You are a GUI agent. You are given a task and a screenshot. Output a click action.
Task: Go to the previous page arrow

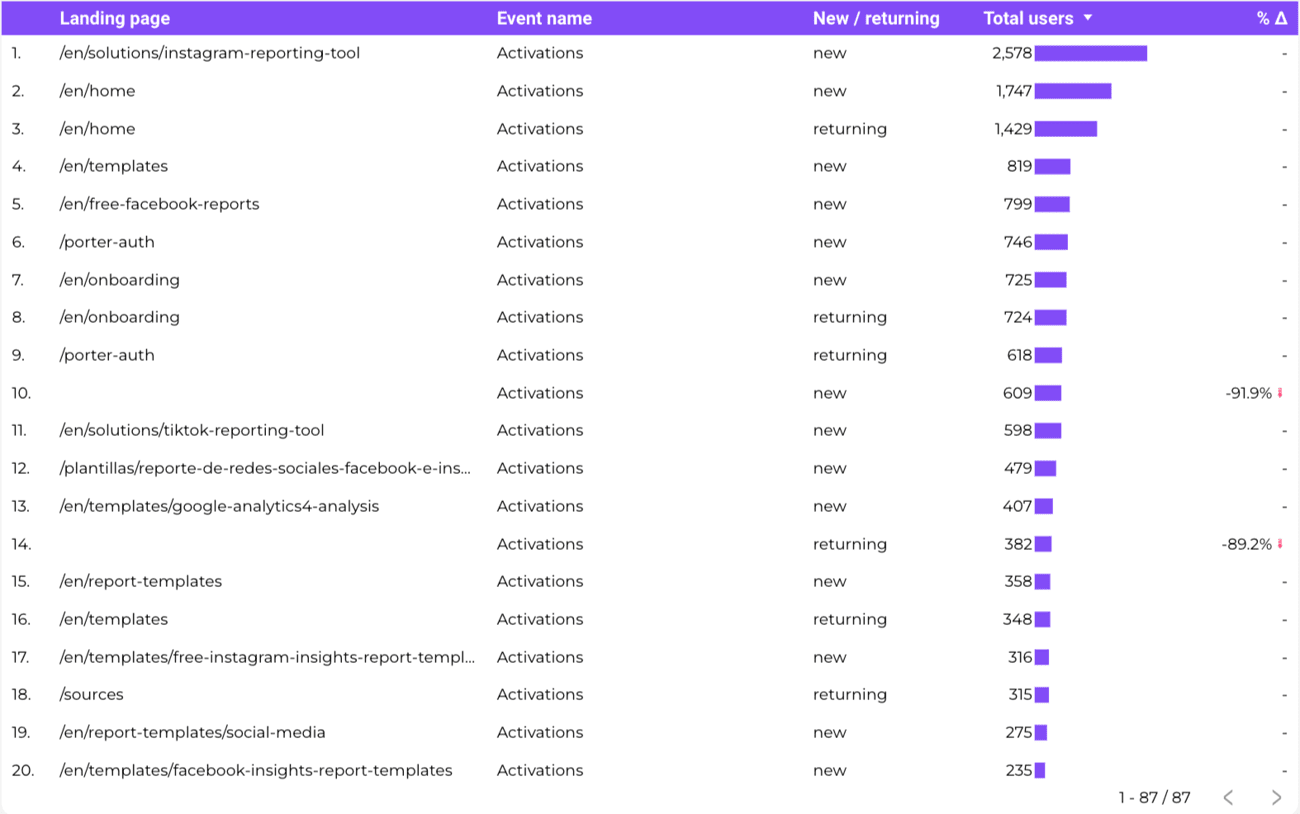[x=1228, y=797]
